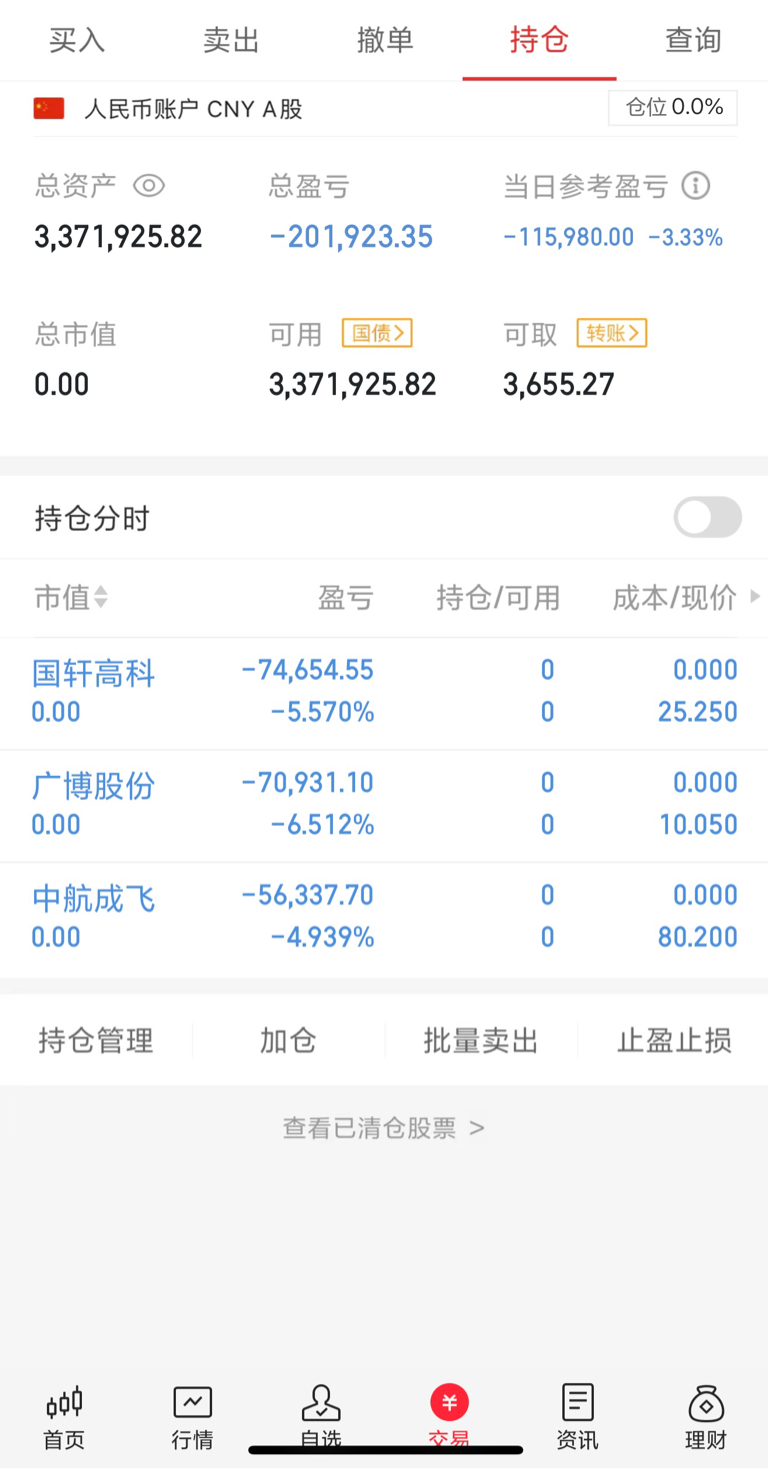
Task: Switch to the 买入 tab
Action: (77, 40)
